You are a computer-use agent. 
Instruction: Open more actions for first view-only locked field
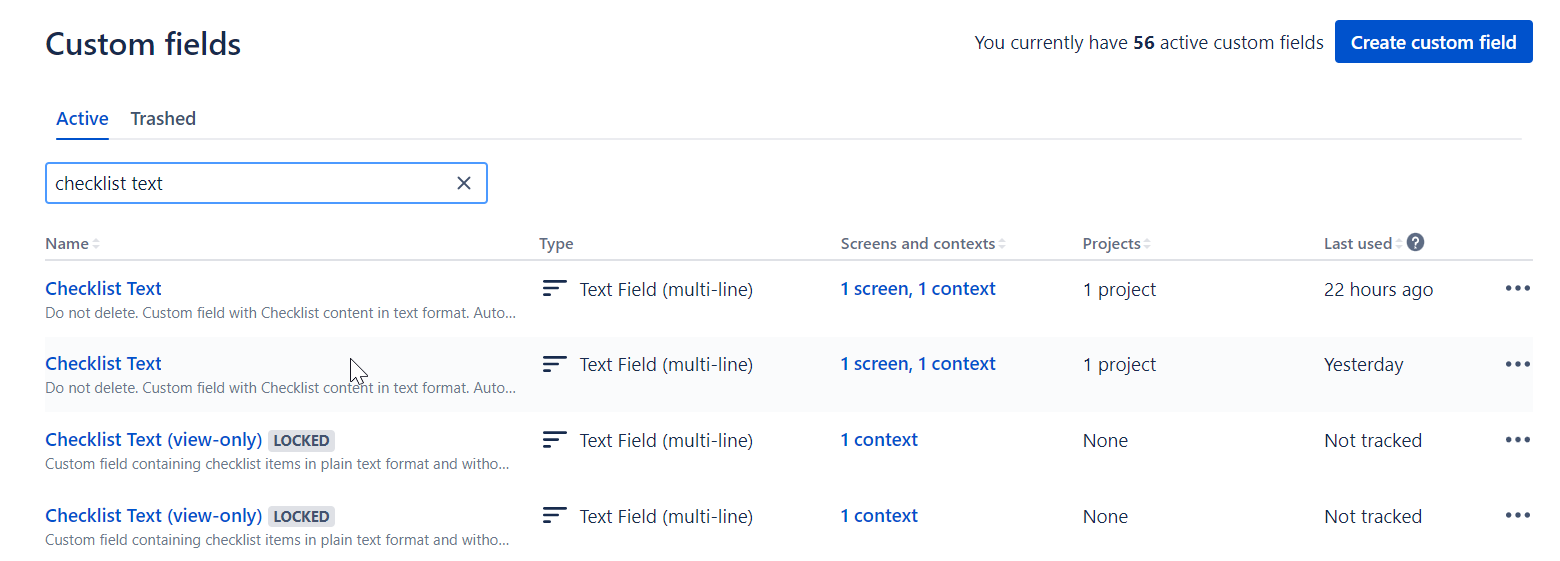[1517, 440]
